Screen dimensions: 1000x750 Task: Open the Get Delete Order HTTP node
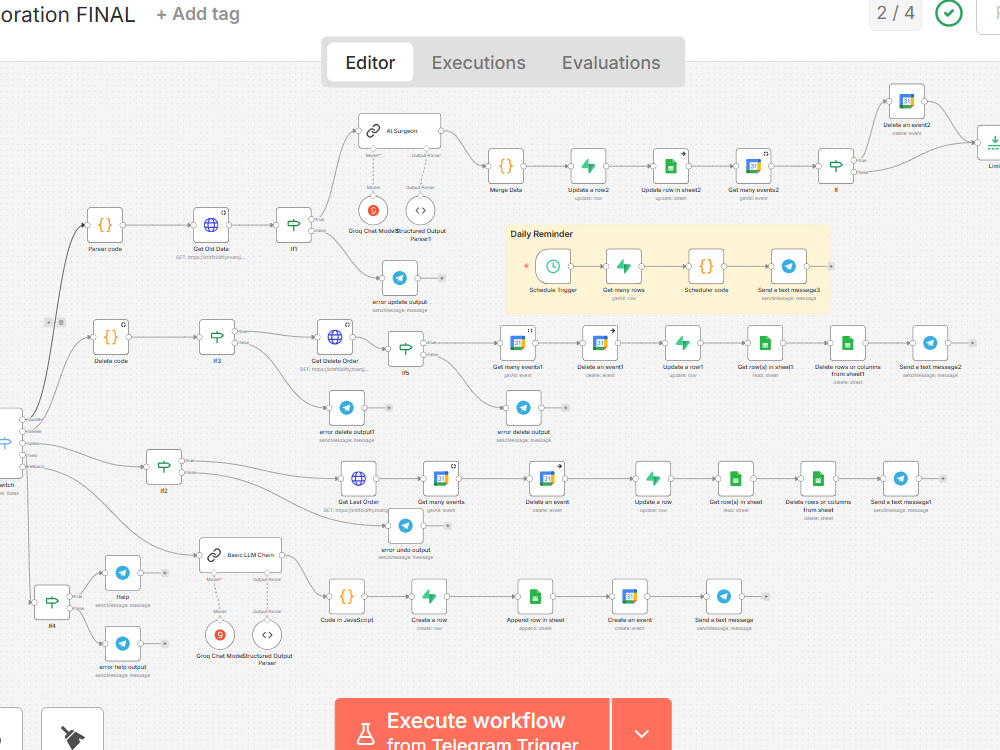[335, 337]
